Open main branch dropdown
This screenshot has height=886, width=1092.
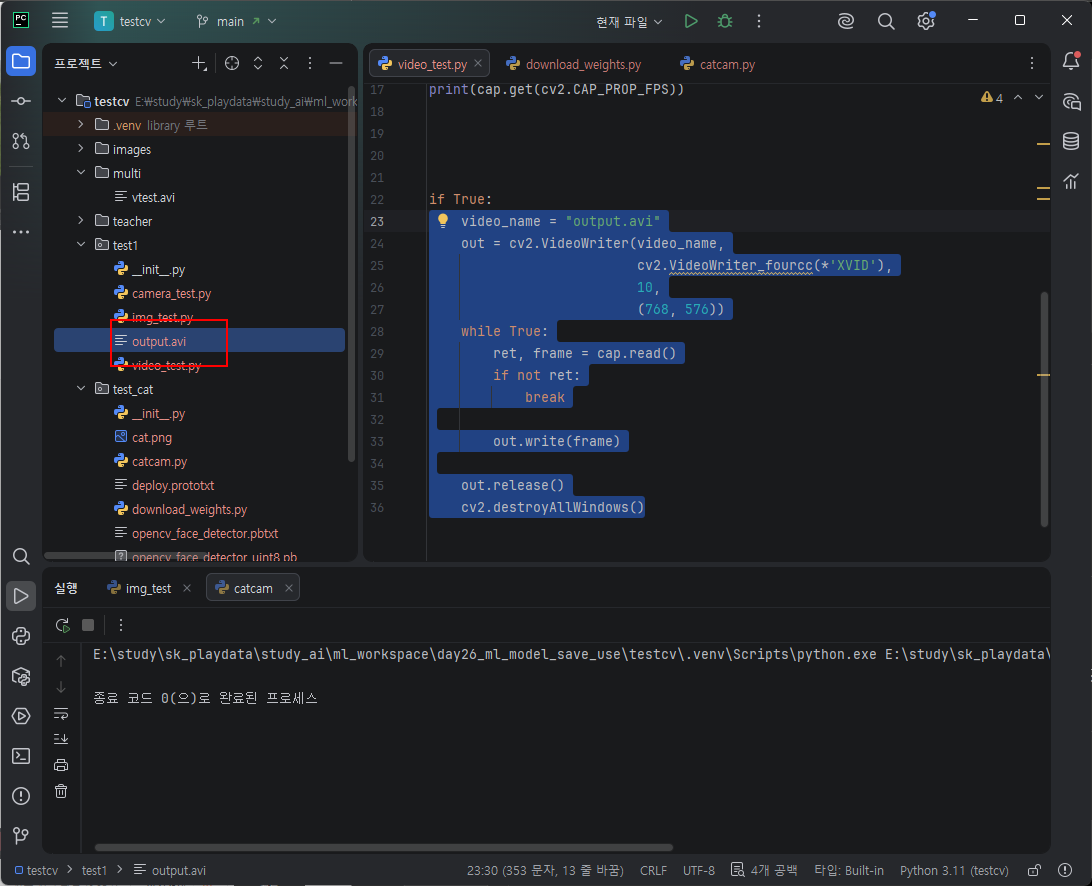236,22
